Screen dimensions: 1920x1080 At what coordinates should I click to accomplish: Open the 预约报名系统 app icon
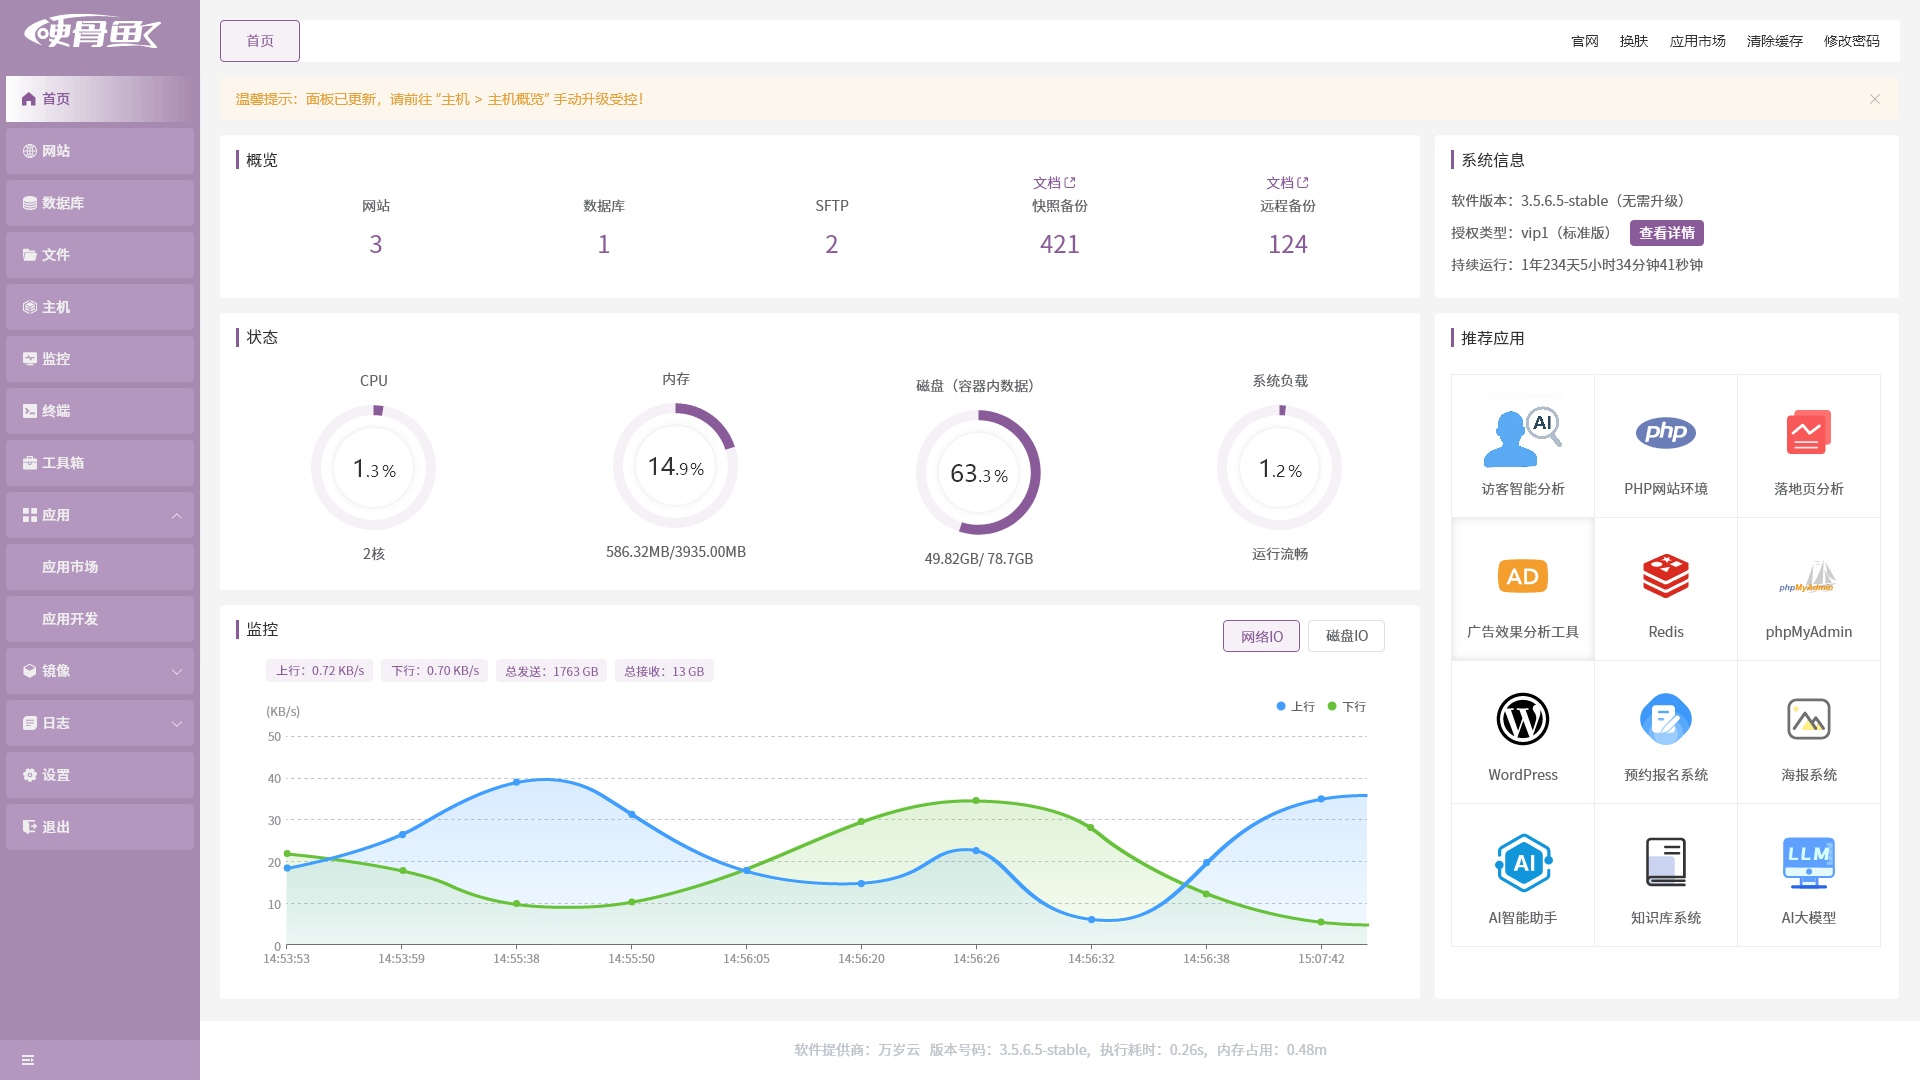pyautogui.click(x=1665, y=719)
